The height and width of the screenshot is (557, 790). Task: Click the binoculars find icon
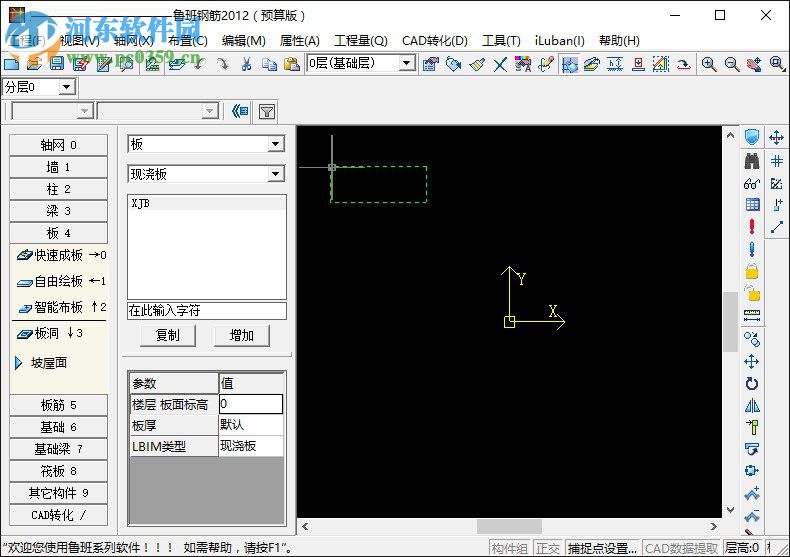click(752, 161)
